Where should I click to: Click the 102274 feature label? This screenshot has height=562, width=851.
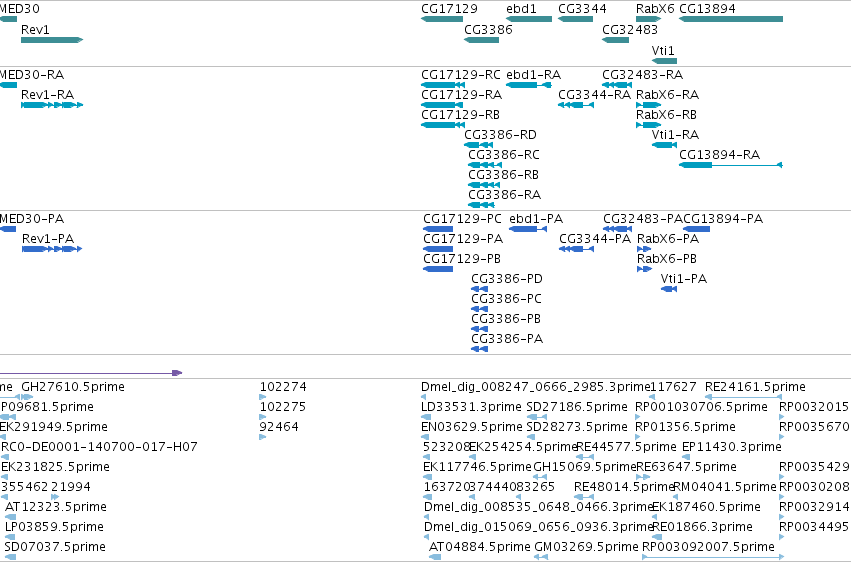[x=283, y=387]
